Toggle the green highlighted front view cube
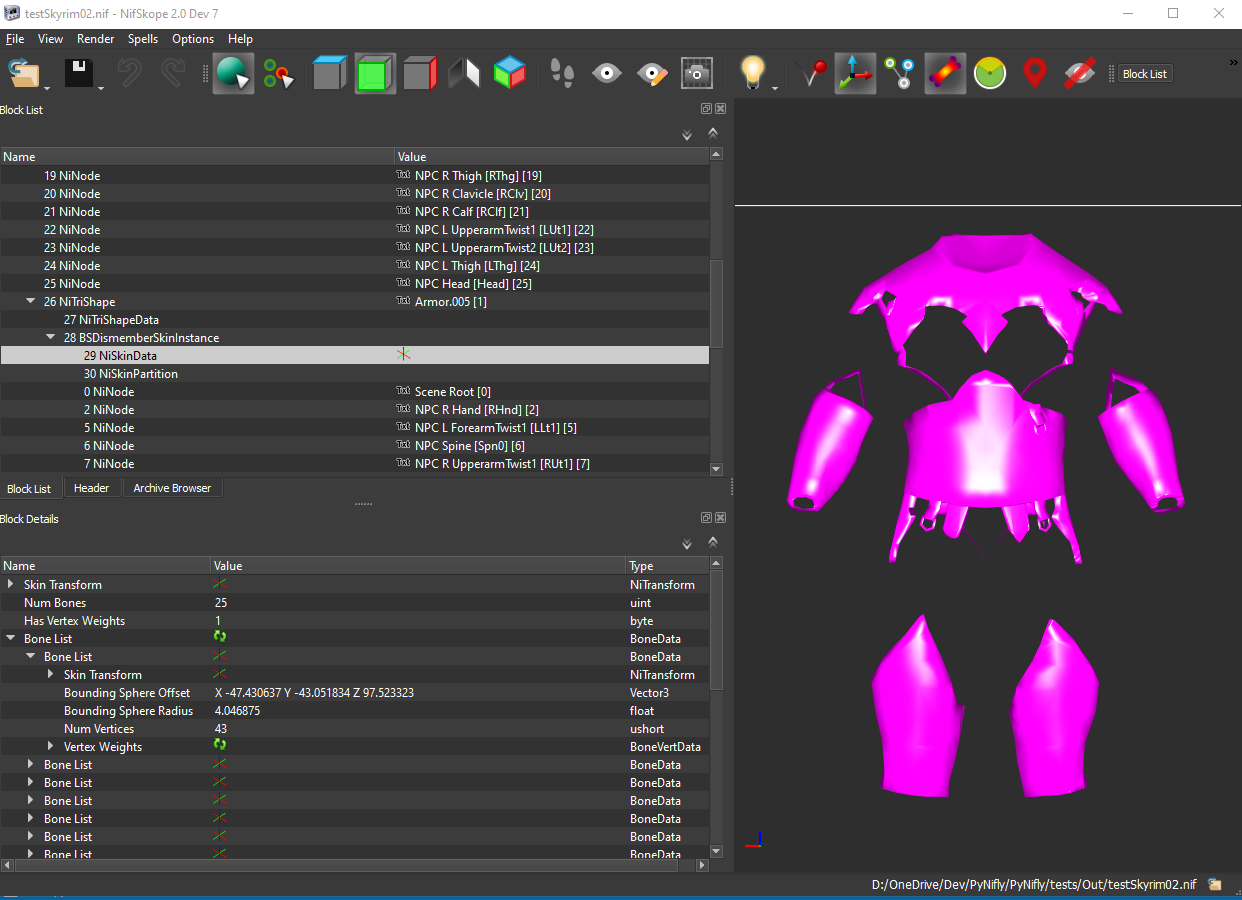Viewport: 1242px width, 900px height. click(374, 73)
